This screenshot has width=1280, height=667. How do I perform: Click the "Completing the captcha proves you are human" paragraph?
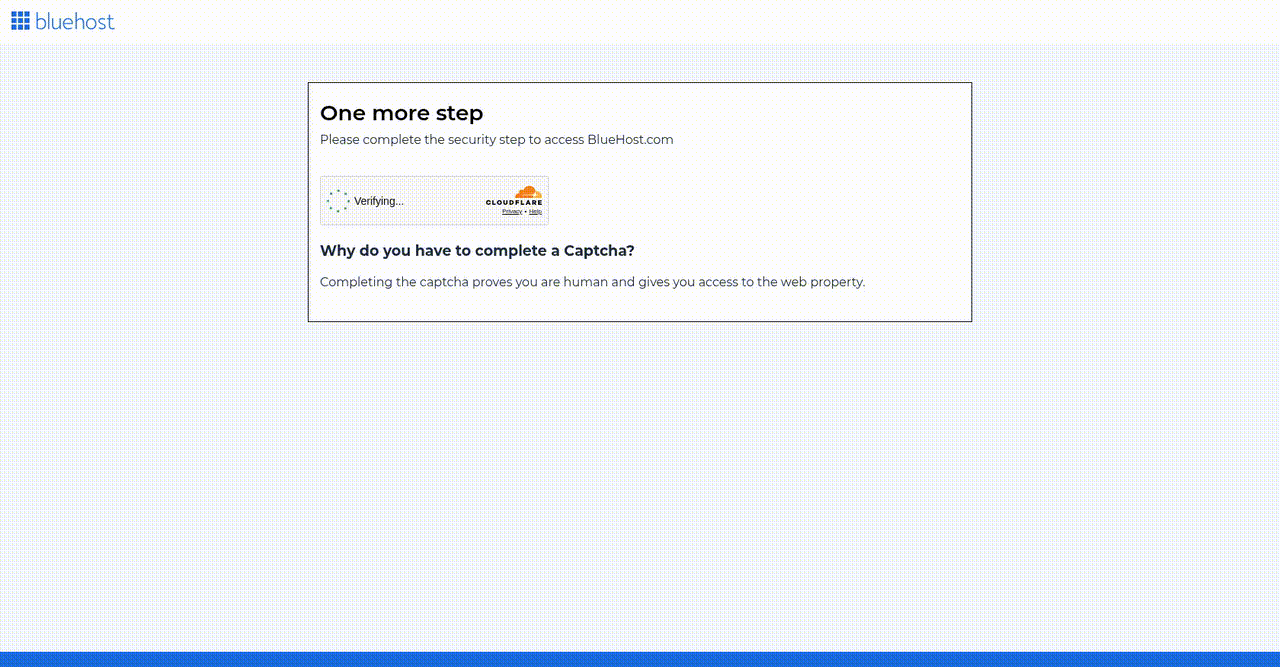pyautogui.click(x=592, y=282)
